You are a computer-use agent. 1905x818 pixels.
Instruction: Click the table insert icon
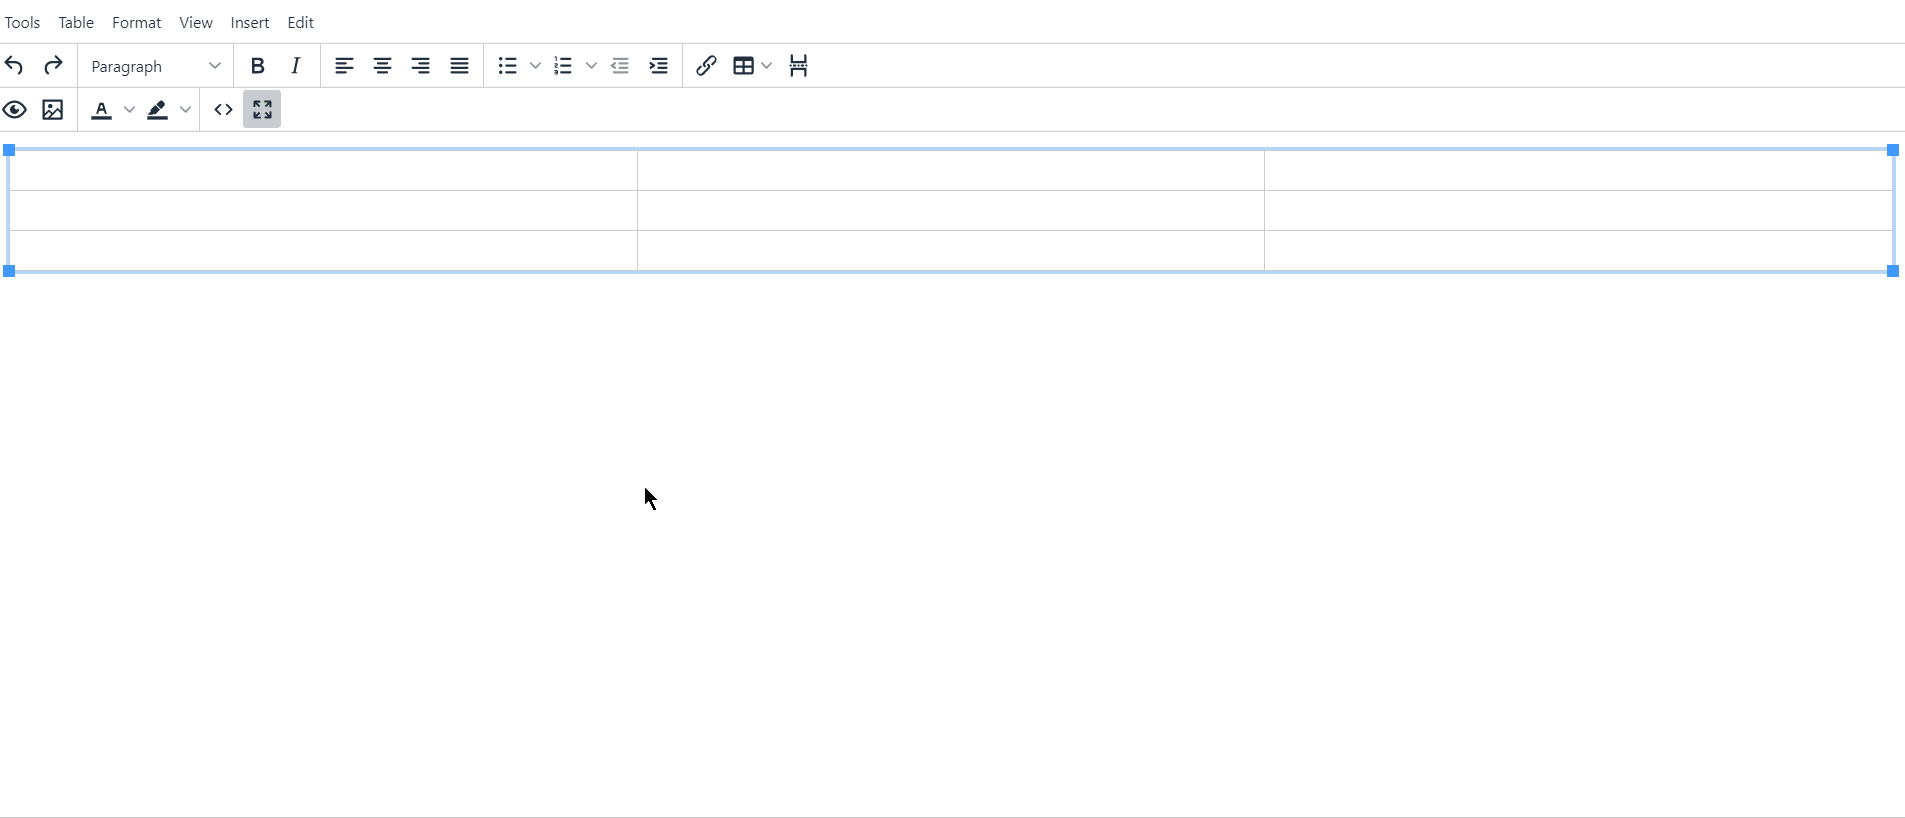click(743, 66)
